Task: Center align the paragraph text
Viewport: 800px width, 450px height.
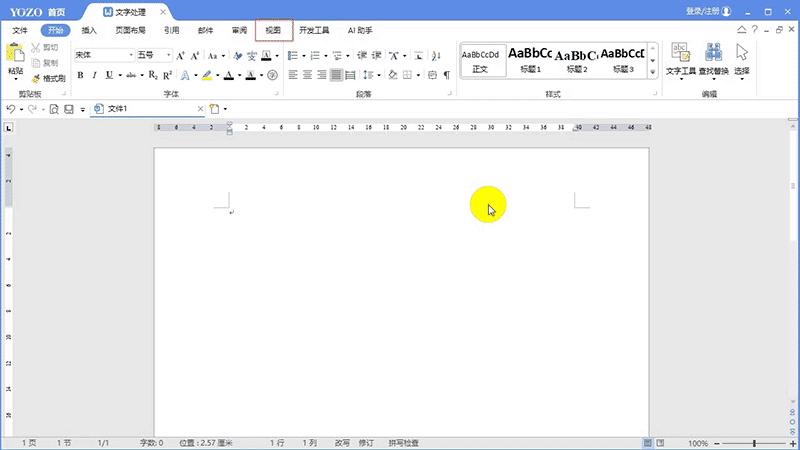Action: (307, 76)
